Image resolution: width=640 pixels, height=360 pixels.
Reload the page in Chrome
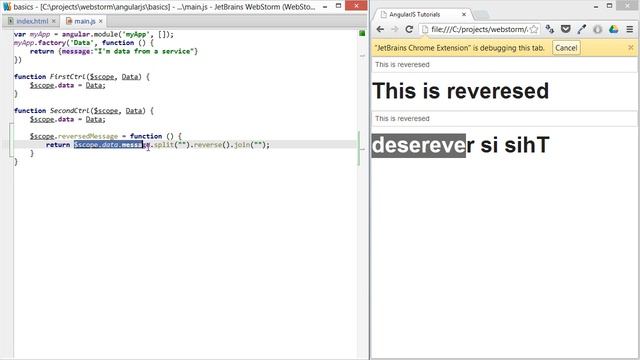click(x=409, y=29)
